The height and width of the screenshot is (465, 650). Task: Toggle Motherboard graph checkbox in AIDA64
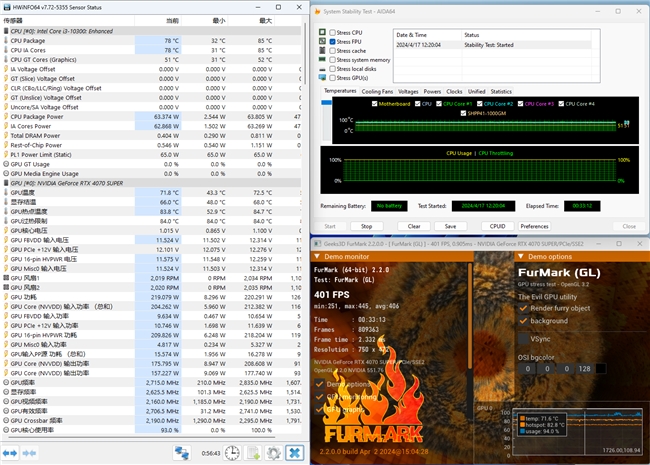point(375,104)
